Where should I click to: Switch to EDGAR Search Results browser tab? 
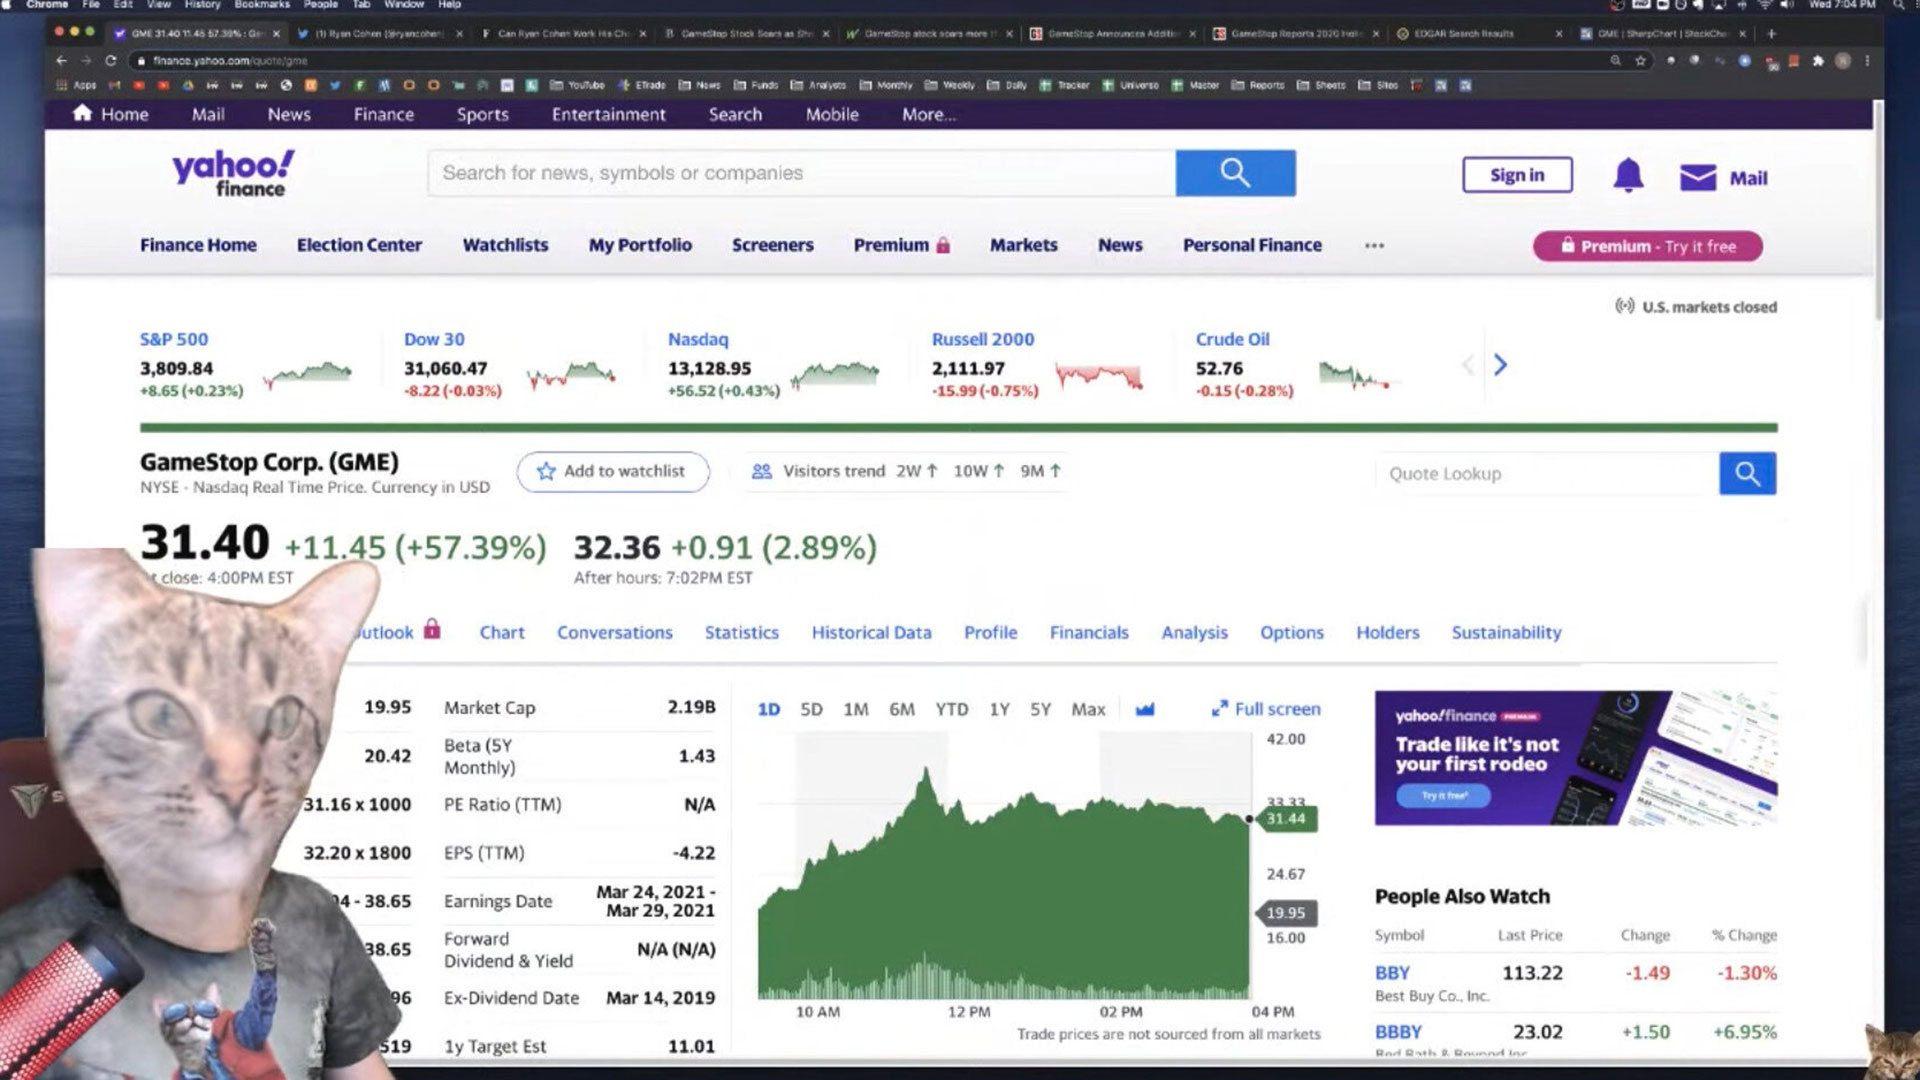(1478, 33)
